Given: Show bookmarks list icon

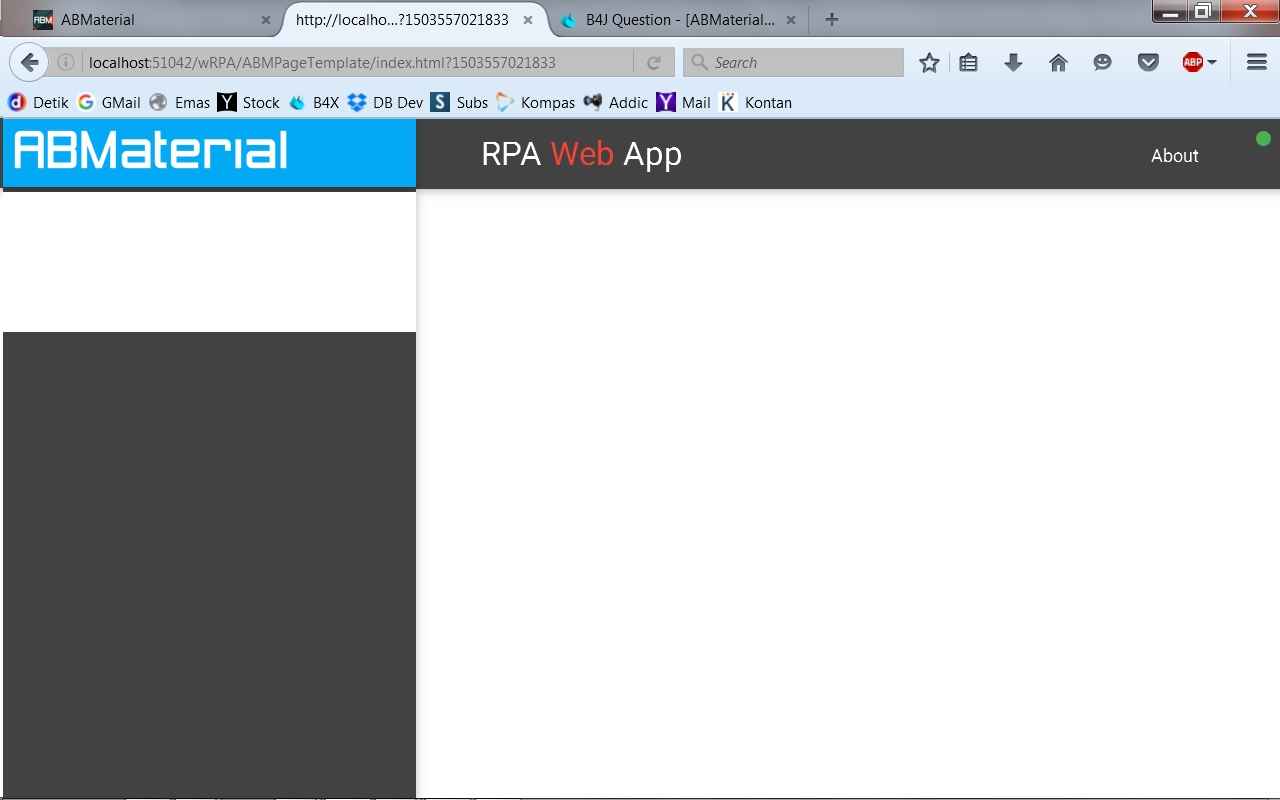Looking at the screenshot, I should coord(968,62).
